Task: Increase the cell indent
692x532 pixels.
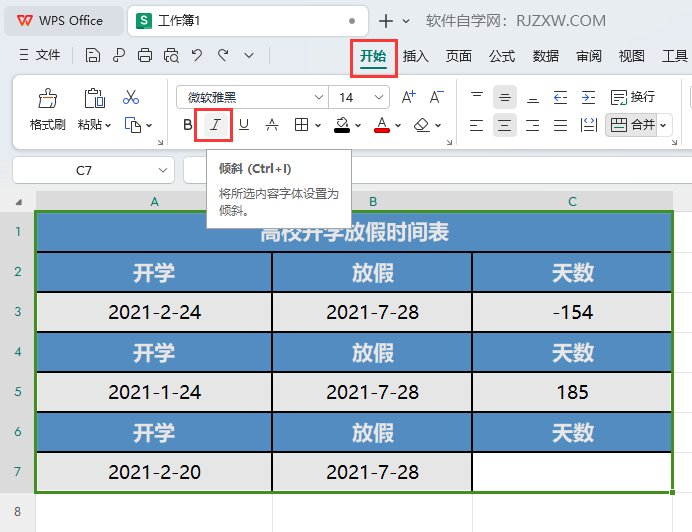Action: coord(588,97)
